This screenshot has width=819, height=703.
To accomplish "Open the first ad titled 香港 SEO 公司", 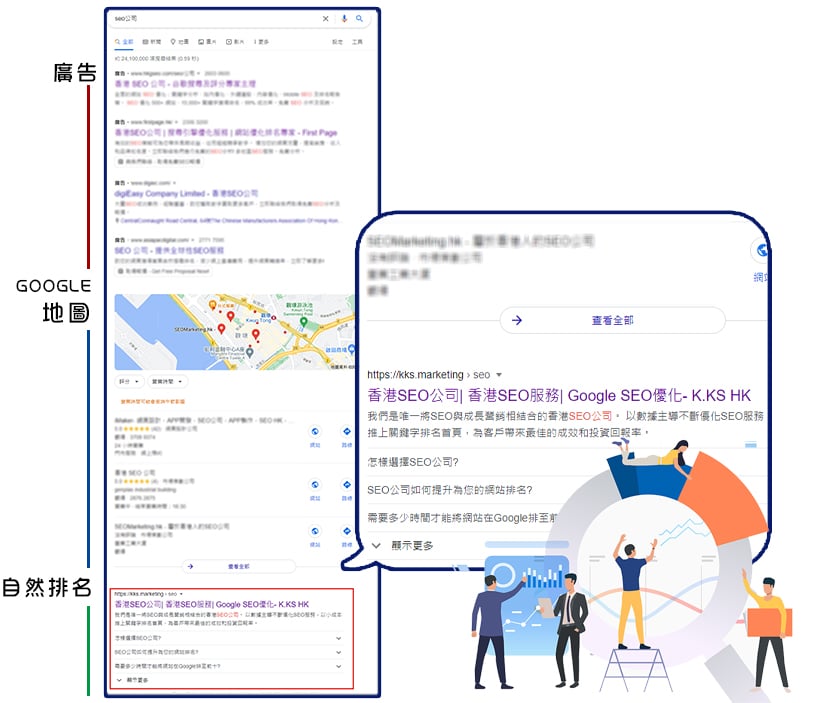I will (185, 84).
